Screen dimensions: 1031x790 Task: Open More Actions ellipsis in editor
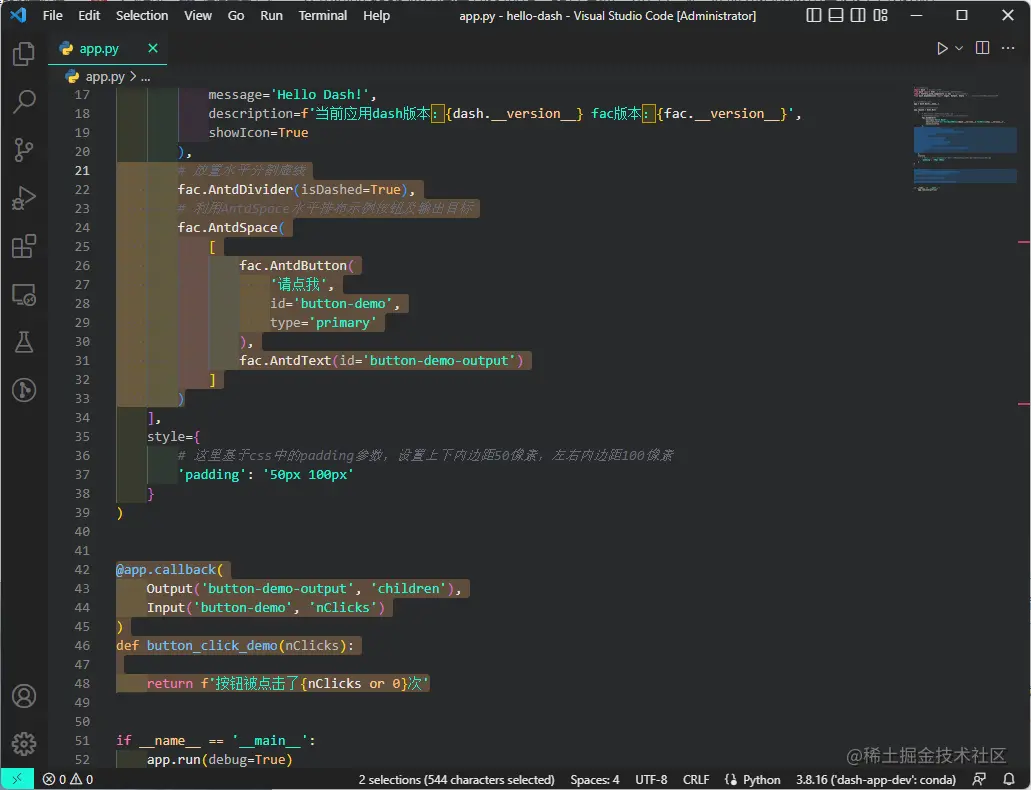(1008, 48)
